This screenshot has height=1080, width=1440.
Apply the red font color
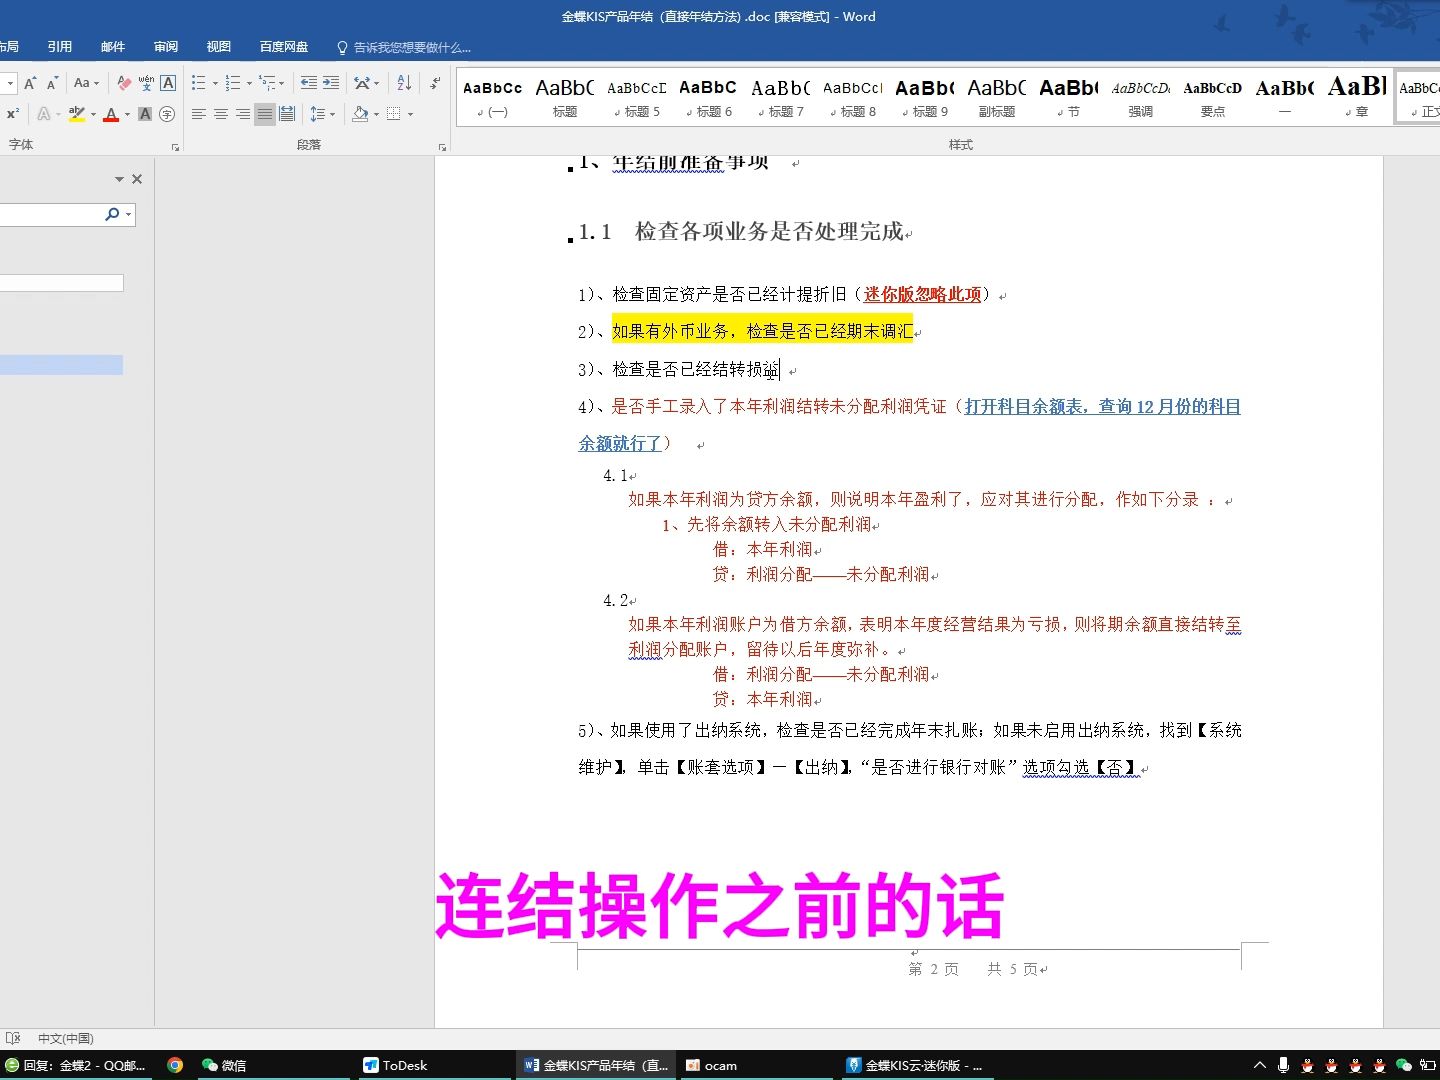111,114
